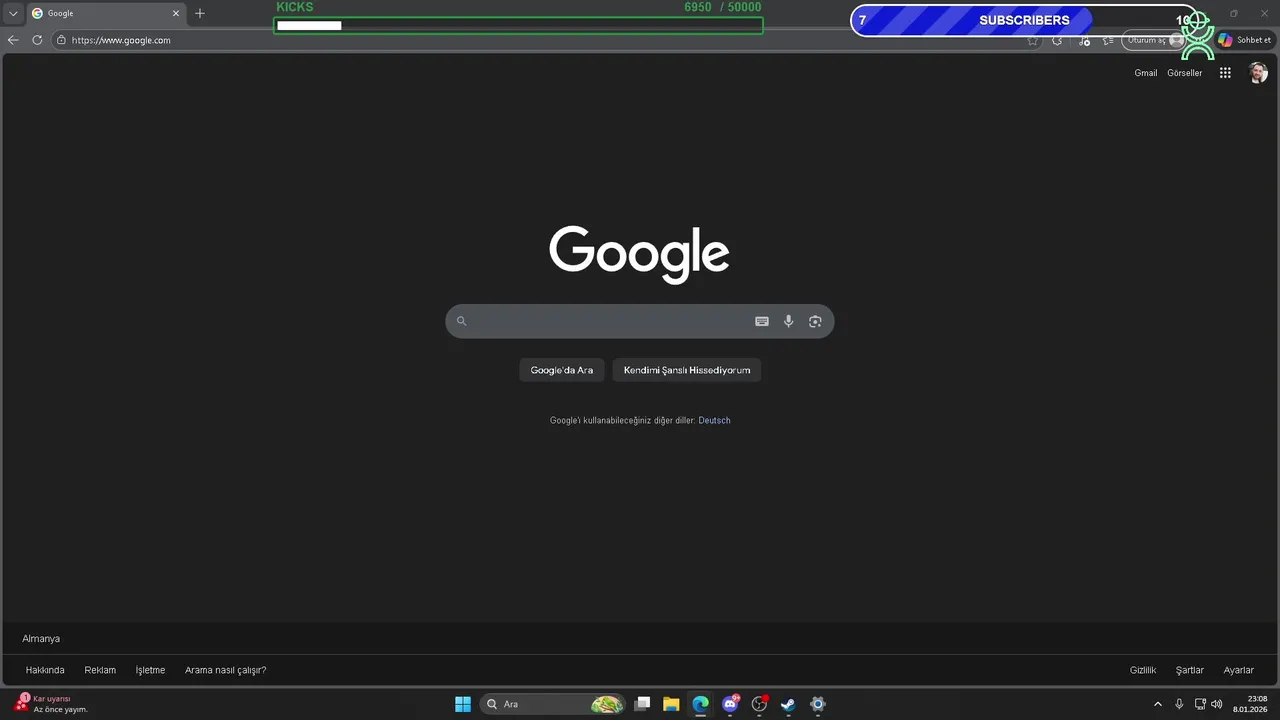Open the Gizlilik privacy link
The image size is (1280, 720).
[1143, 670]
